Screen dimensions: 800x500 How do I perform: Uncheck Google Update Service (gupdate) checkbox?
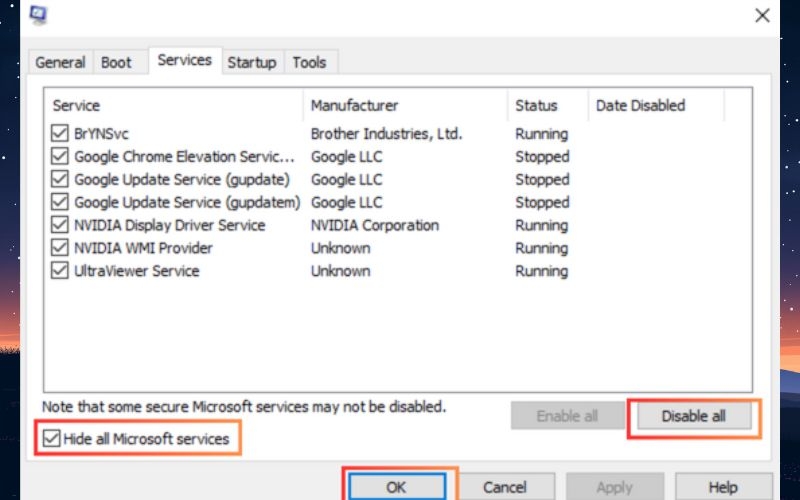coord(60,180)
